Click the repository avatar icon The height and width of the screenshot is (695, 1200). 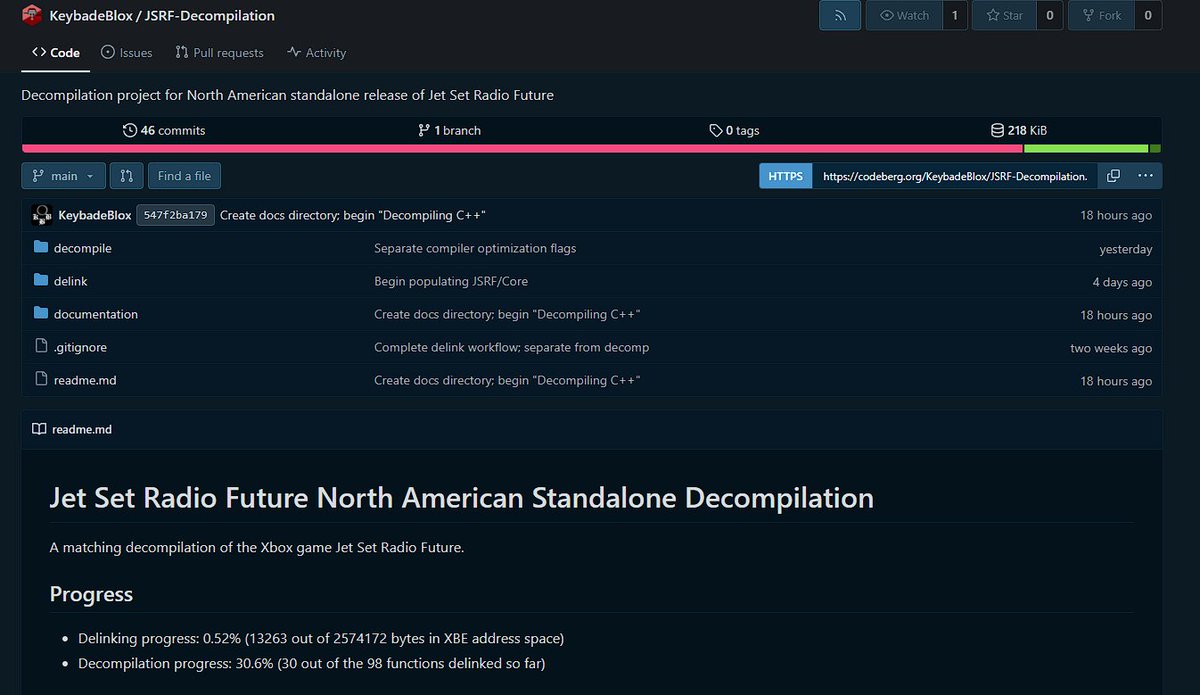coord(32,15)
